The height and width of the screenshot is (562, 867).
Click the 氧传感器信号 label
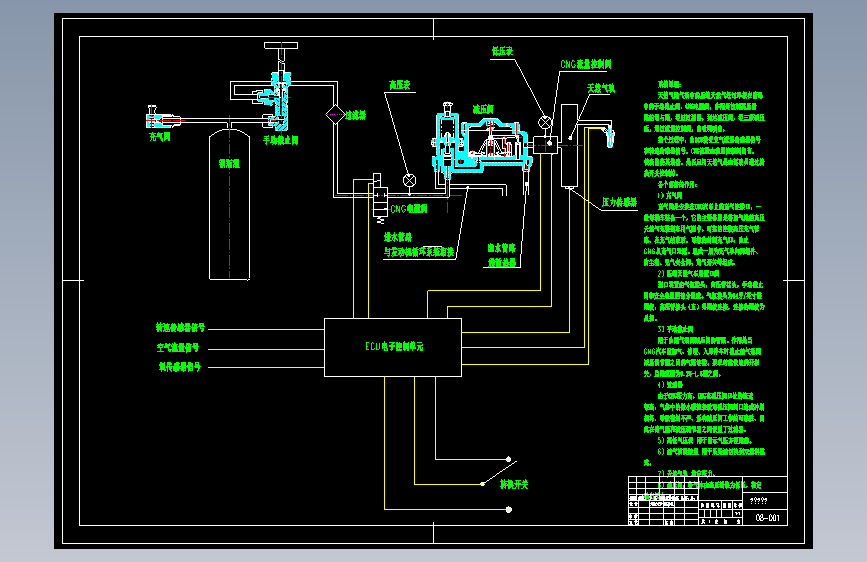180,367
